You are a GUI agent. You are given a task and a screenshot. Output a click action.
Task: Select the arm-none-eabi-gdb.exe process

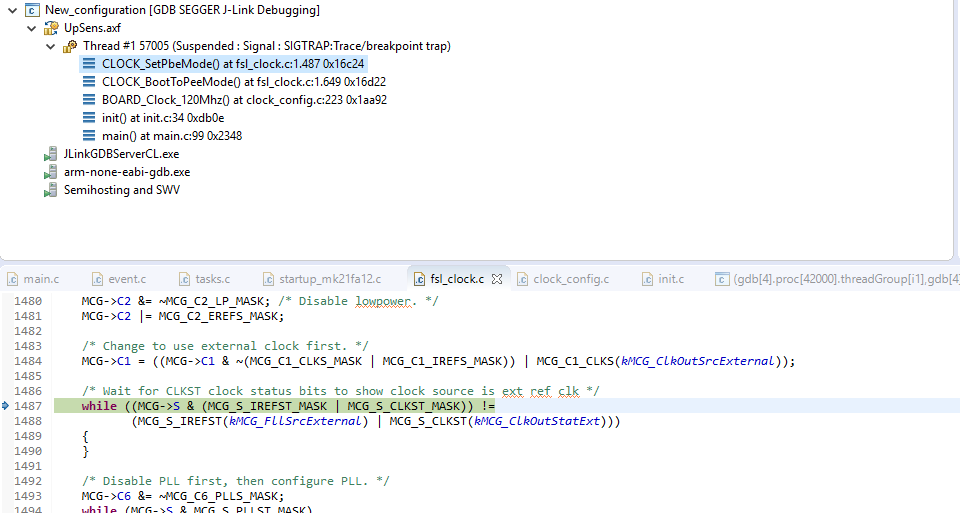(127, 172)
